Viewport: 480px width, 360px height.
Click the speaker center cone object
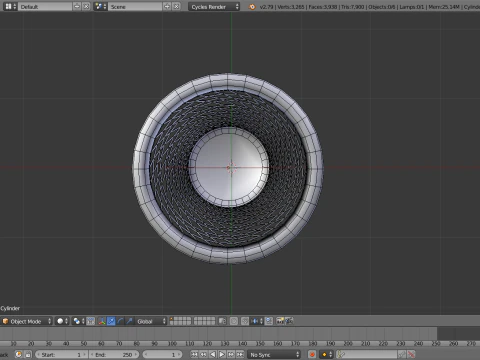pos(229,167)
